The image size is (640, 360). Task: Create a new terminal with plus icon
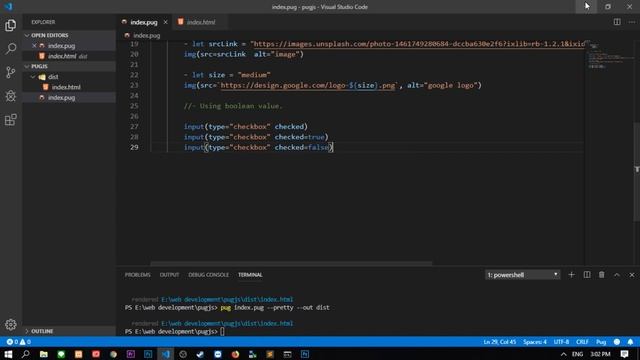571,275
